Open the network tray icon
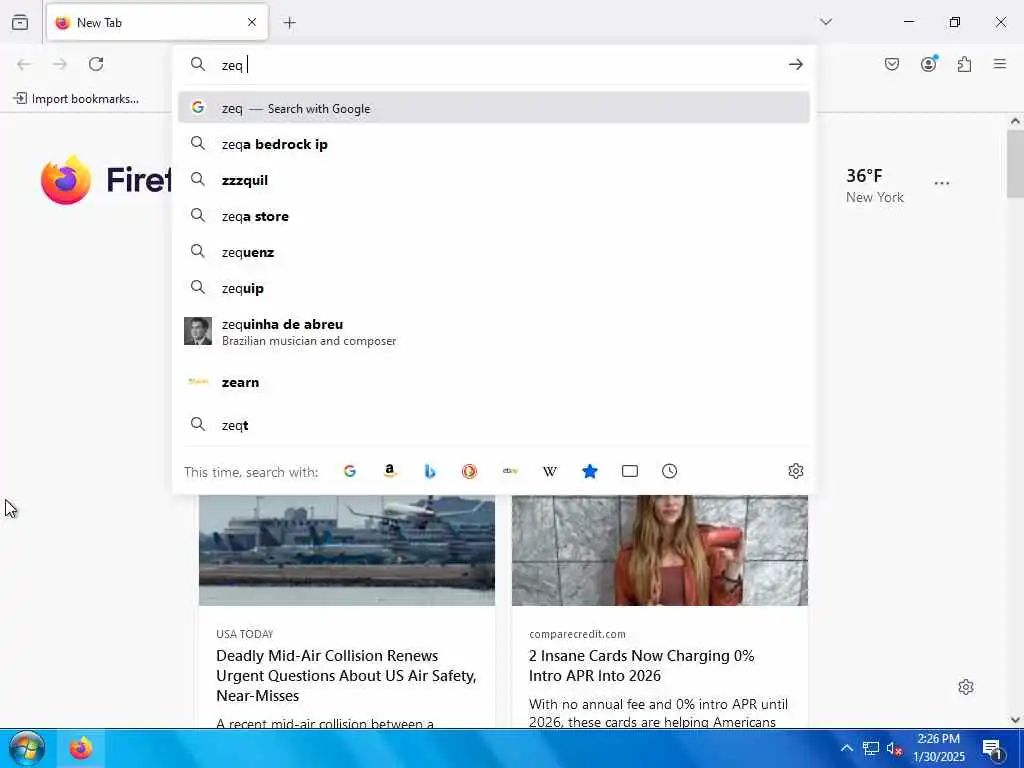Image resolution: width=1024 pixels, height=768 pixels. (x=871, y=748)
